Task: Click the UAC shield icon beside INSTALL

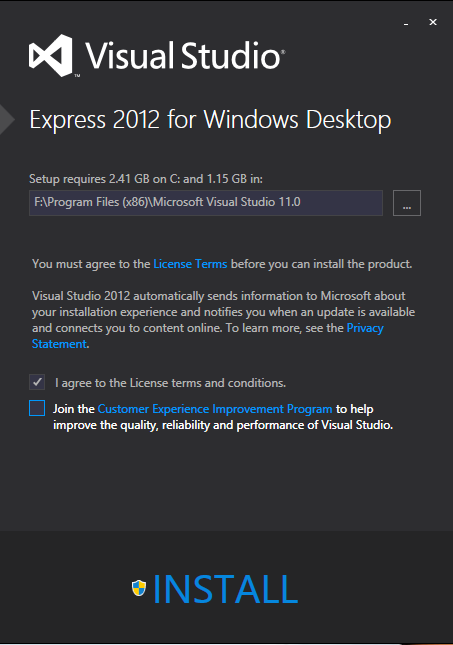Action: coord(139,588)
